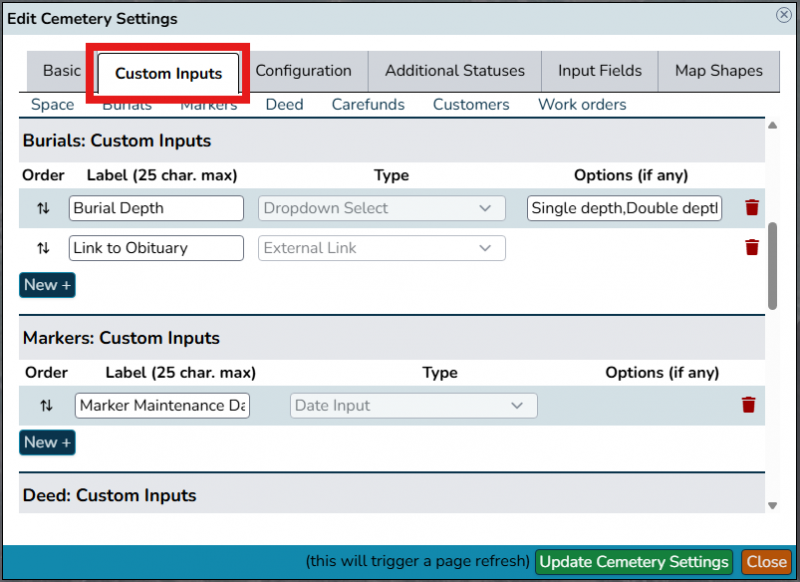The height and width of the screenshot is (582, 800).
Task: Edit the Marker Maintenance label field
Action: coord(162,406)
